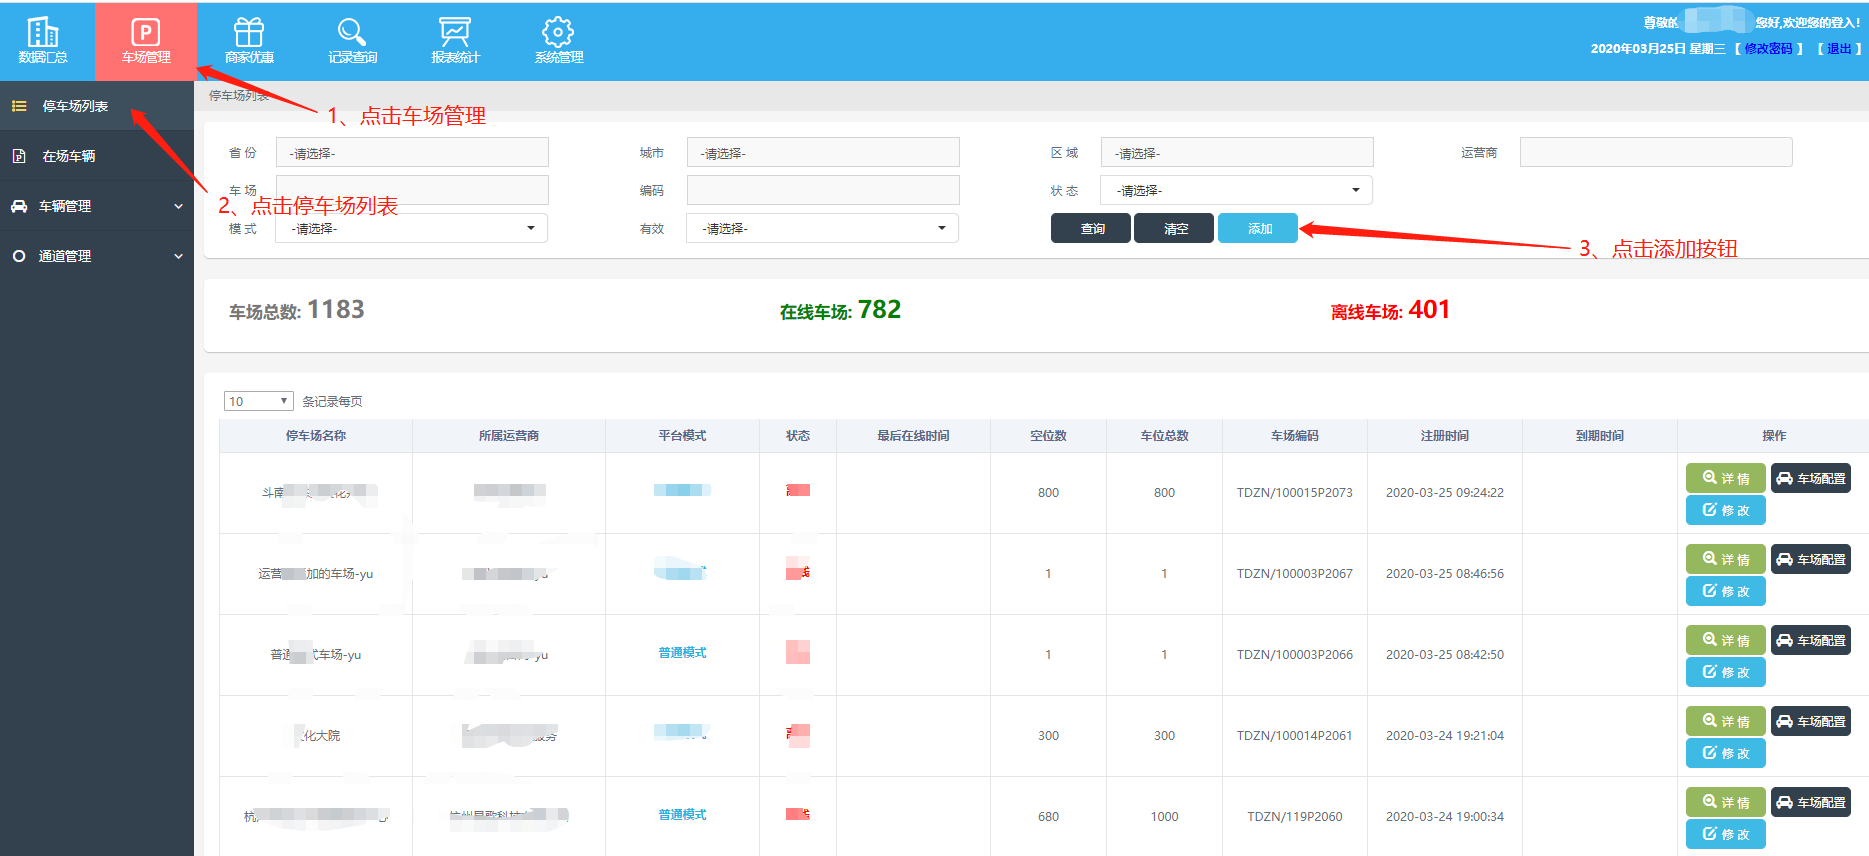
Task: Expand the 通道管理 sidebar menu
Action: click(x=97, y=256)
